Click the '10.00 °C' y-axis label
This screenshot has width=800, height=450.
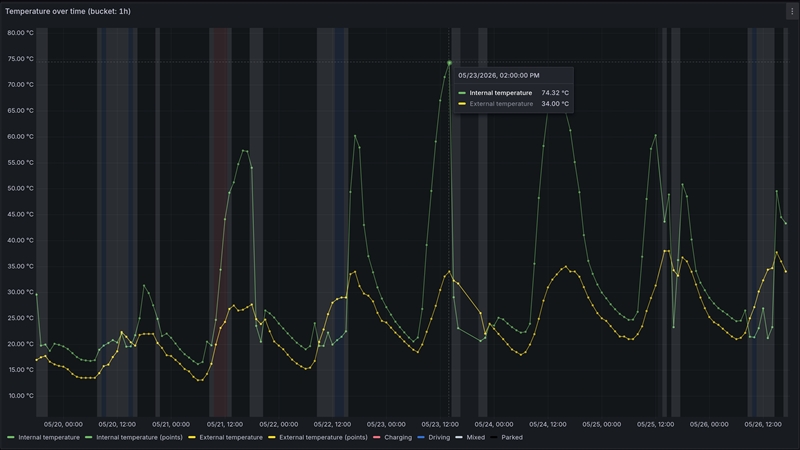pyautogui.click(x=20, y=395)
